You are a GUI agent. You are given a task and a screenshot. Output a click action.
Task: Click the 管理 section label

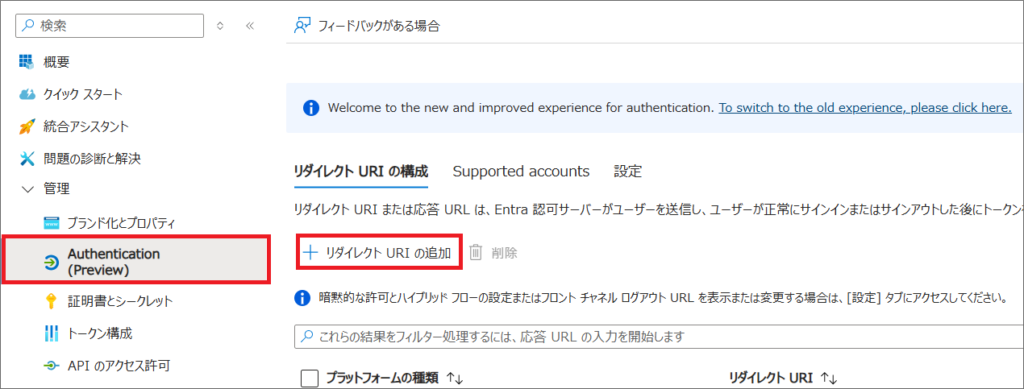(56, 190)
